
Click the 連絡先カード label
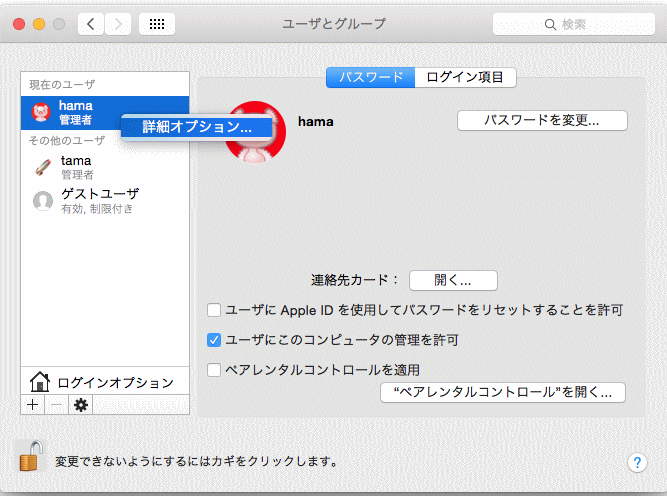coord(354,280)
